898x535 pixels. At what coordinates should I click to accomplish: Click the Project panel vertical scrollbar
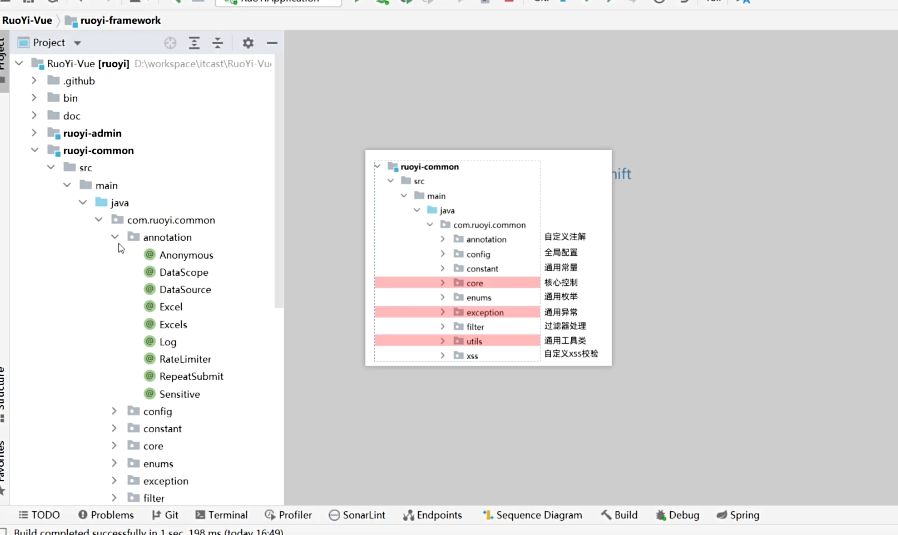coord(279,183)
